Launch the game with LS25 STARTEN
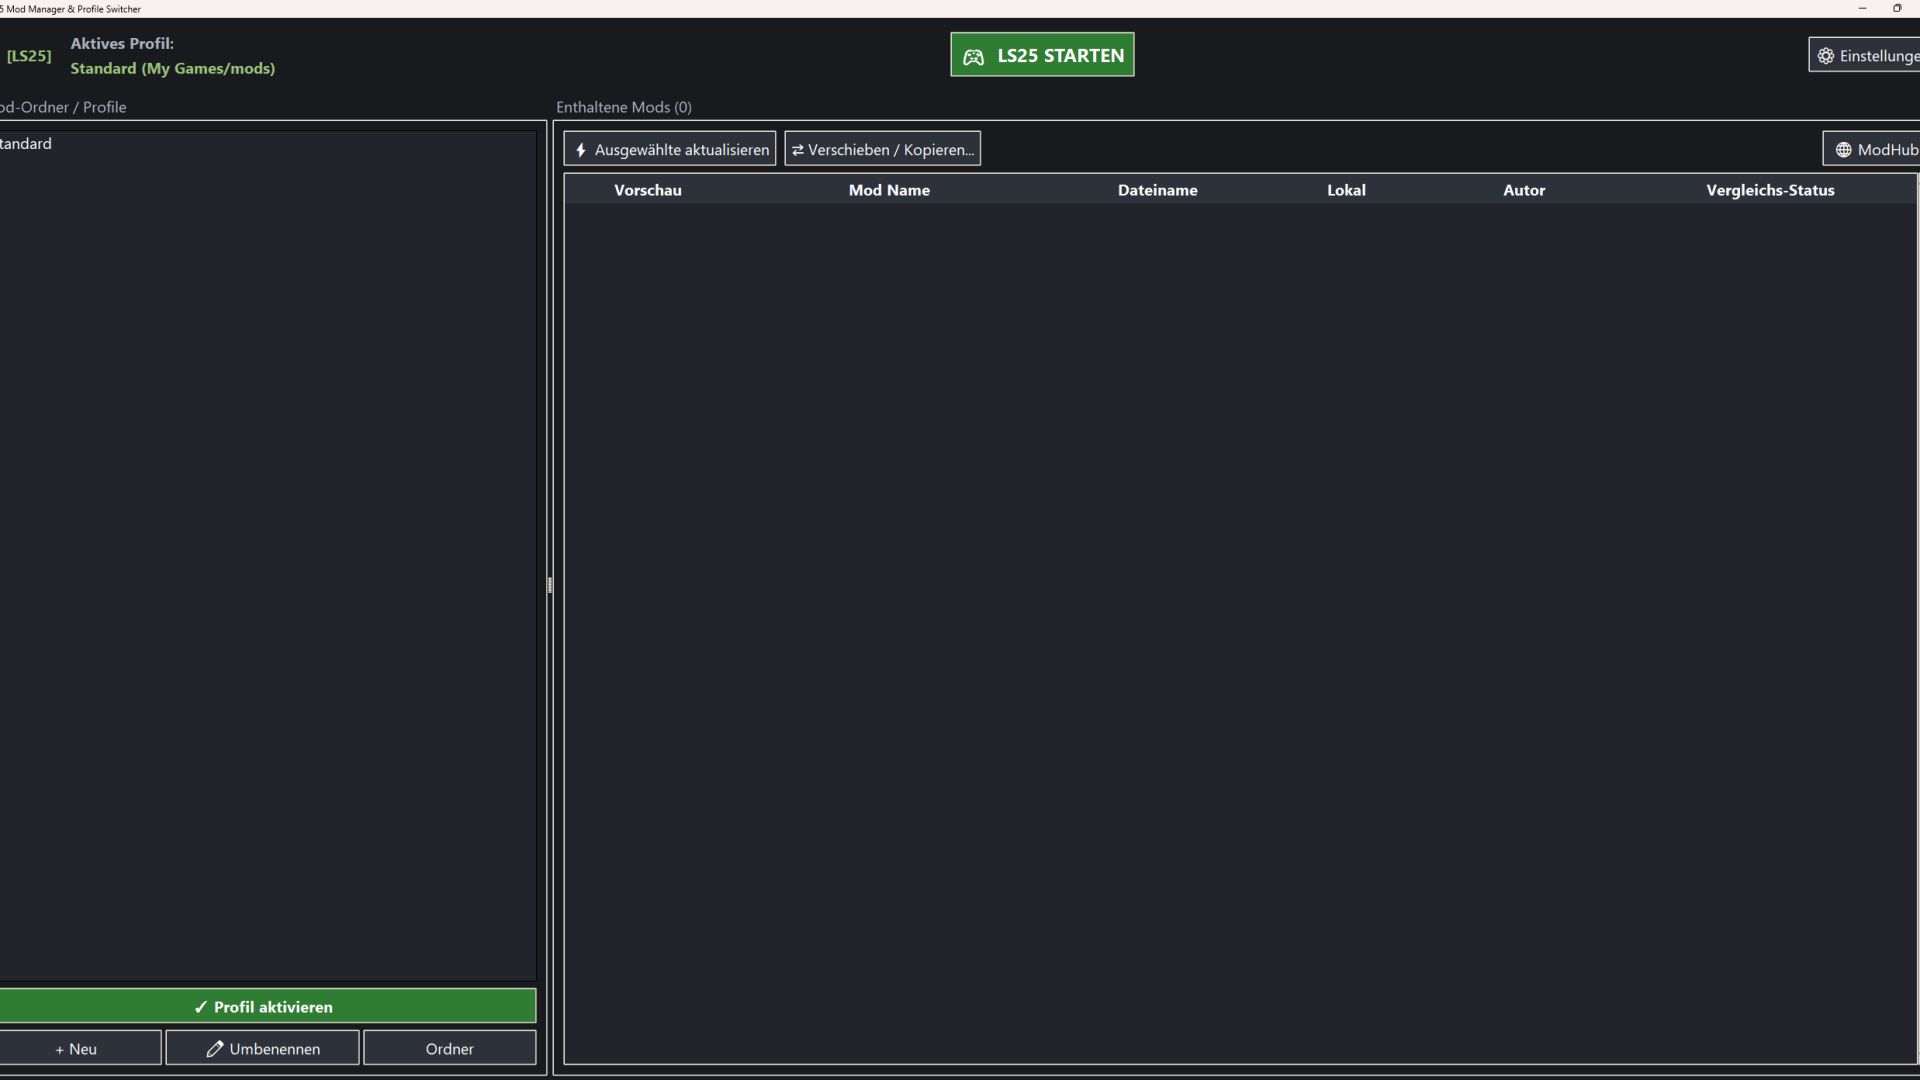Viewport: 1920px width, 1080px height. tap(1042, 55)
